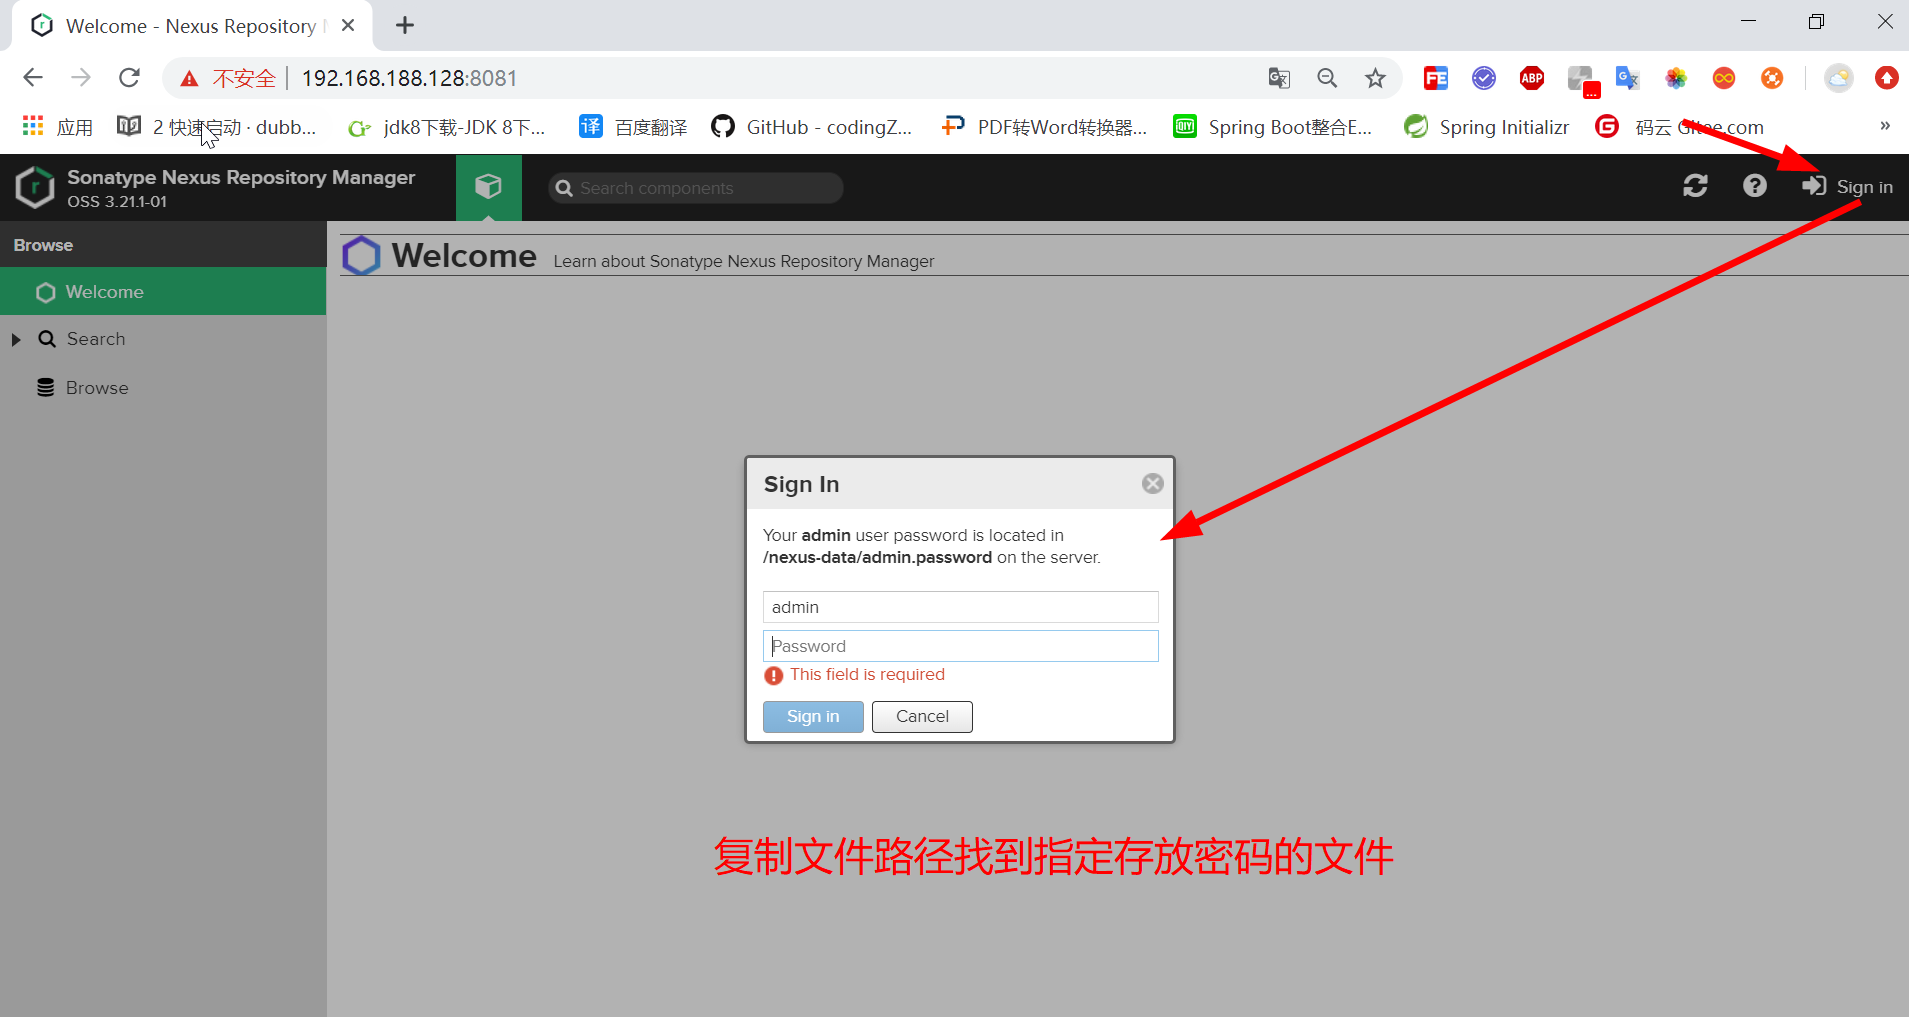
Task: Go forward with the browser forward arrow
Action: (x=81, y=78)
